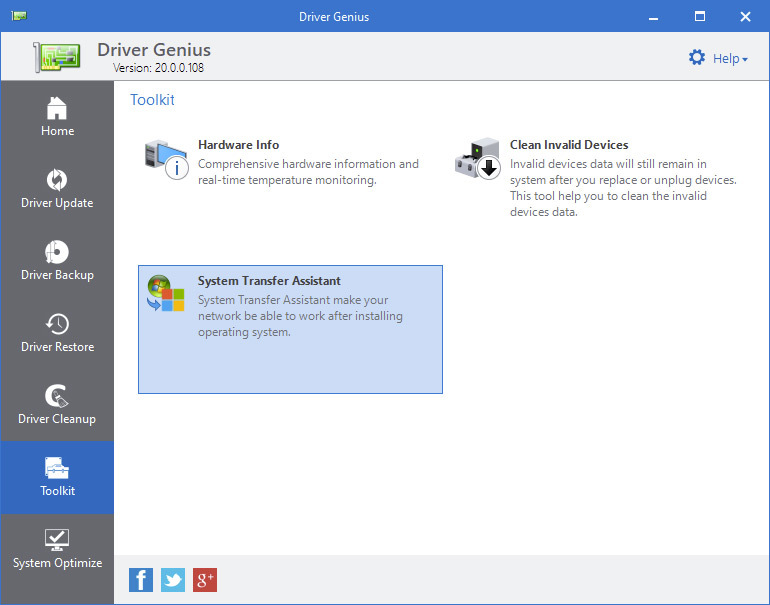The height and width of the screenshot is (605, 770).
Task: Click the Toolkit toolbox icon in sidebar
Action: (x=57, y=468)
